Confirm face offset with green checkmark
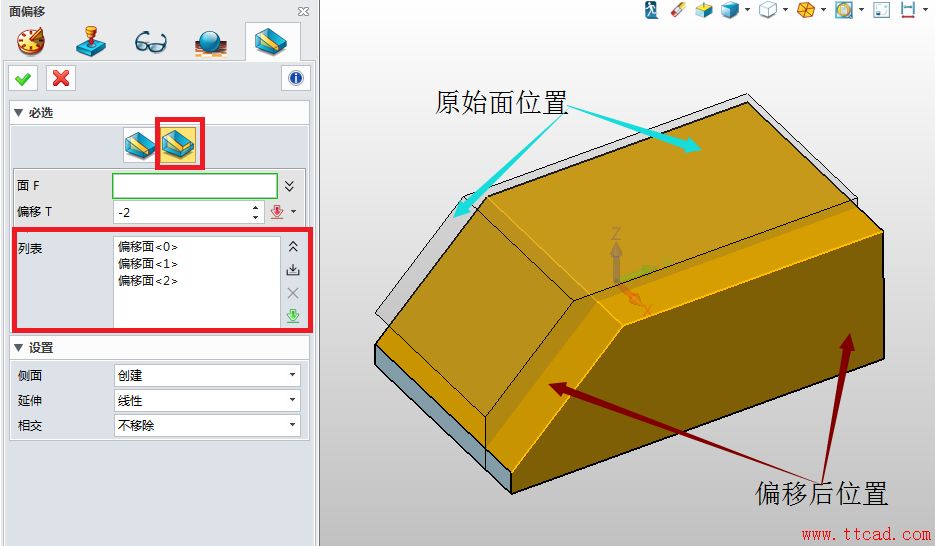This screenshot has height=546, width=935. pos(23,79)
